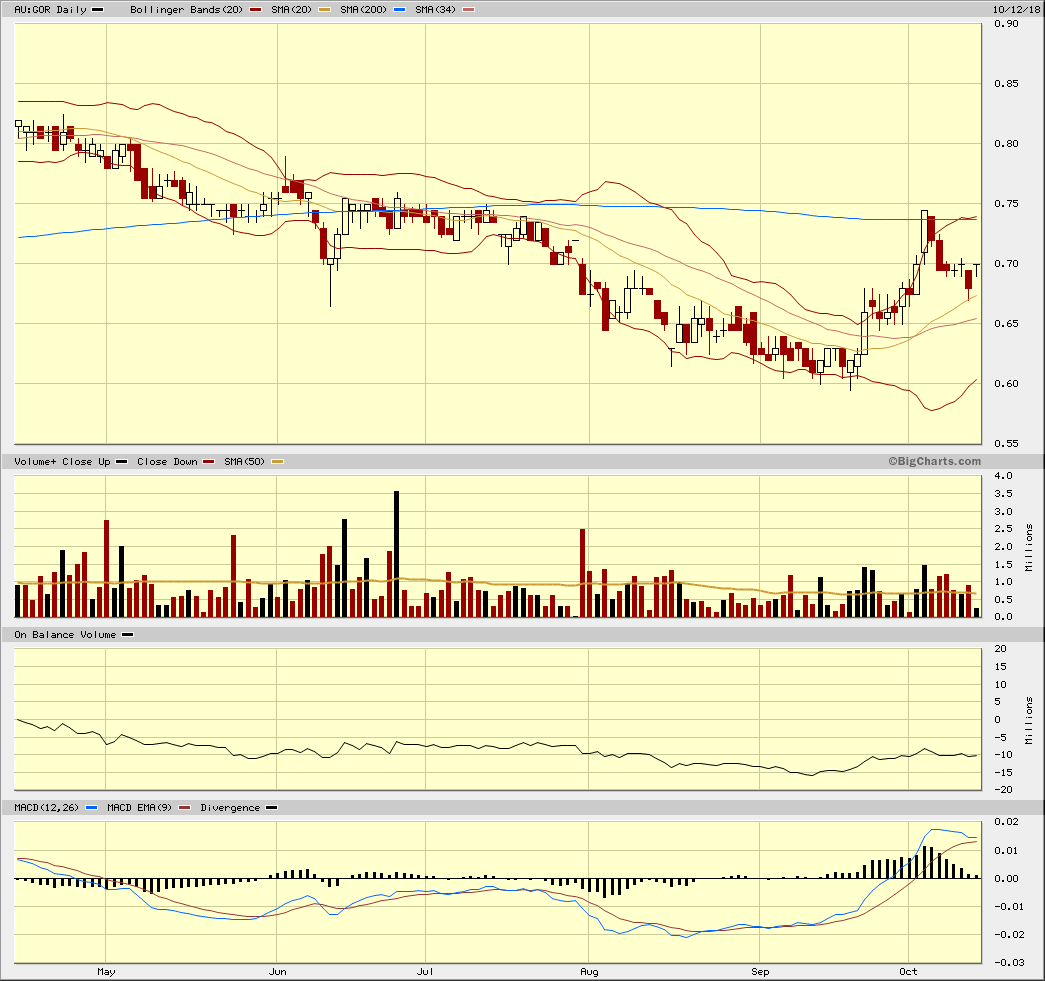Click the Oct month label
The image size is (1045, 981).
908,972
